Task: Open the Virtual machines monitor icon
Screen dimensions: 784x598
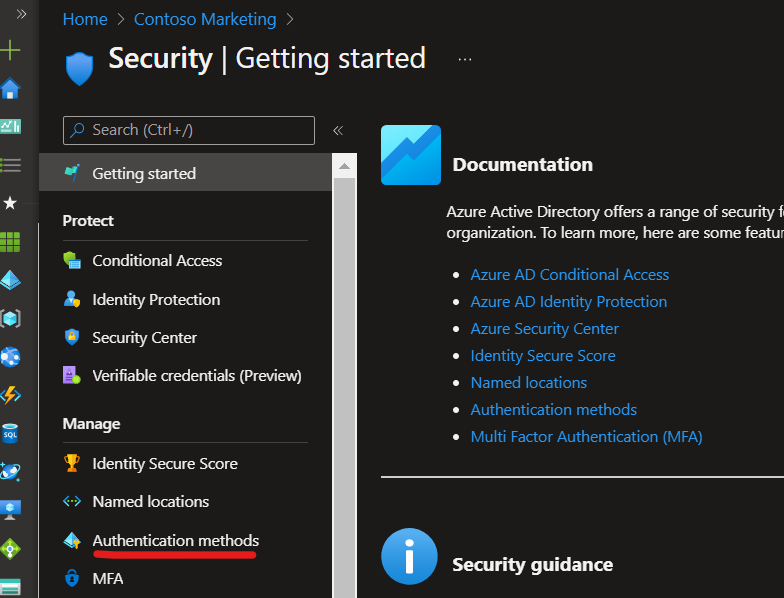Action: (x=10, y=510)
